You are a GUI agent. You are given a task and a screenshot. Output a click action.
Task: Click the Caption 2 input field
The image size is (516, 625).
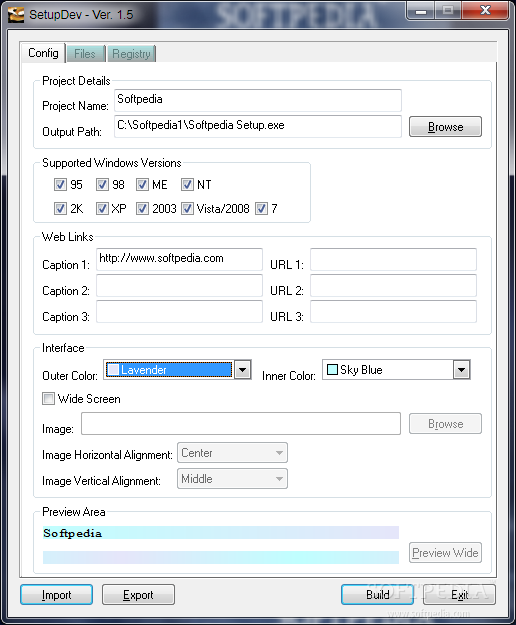click(x=179, y=285)
